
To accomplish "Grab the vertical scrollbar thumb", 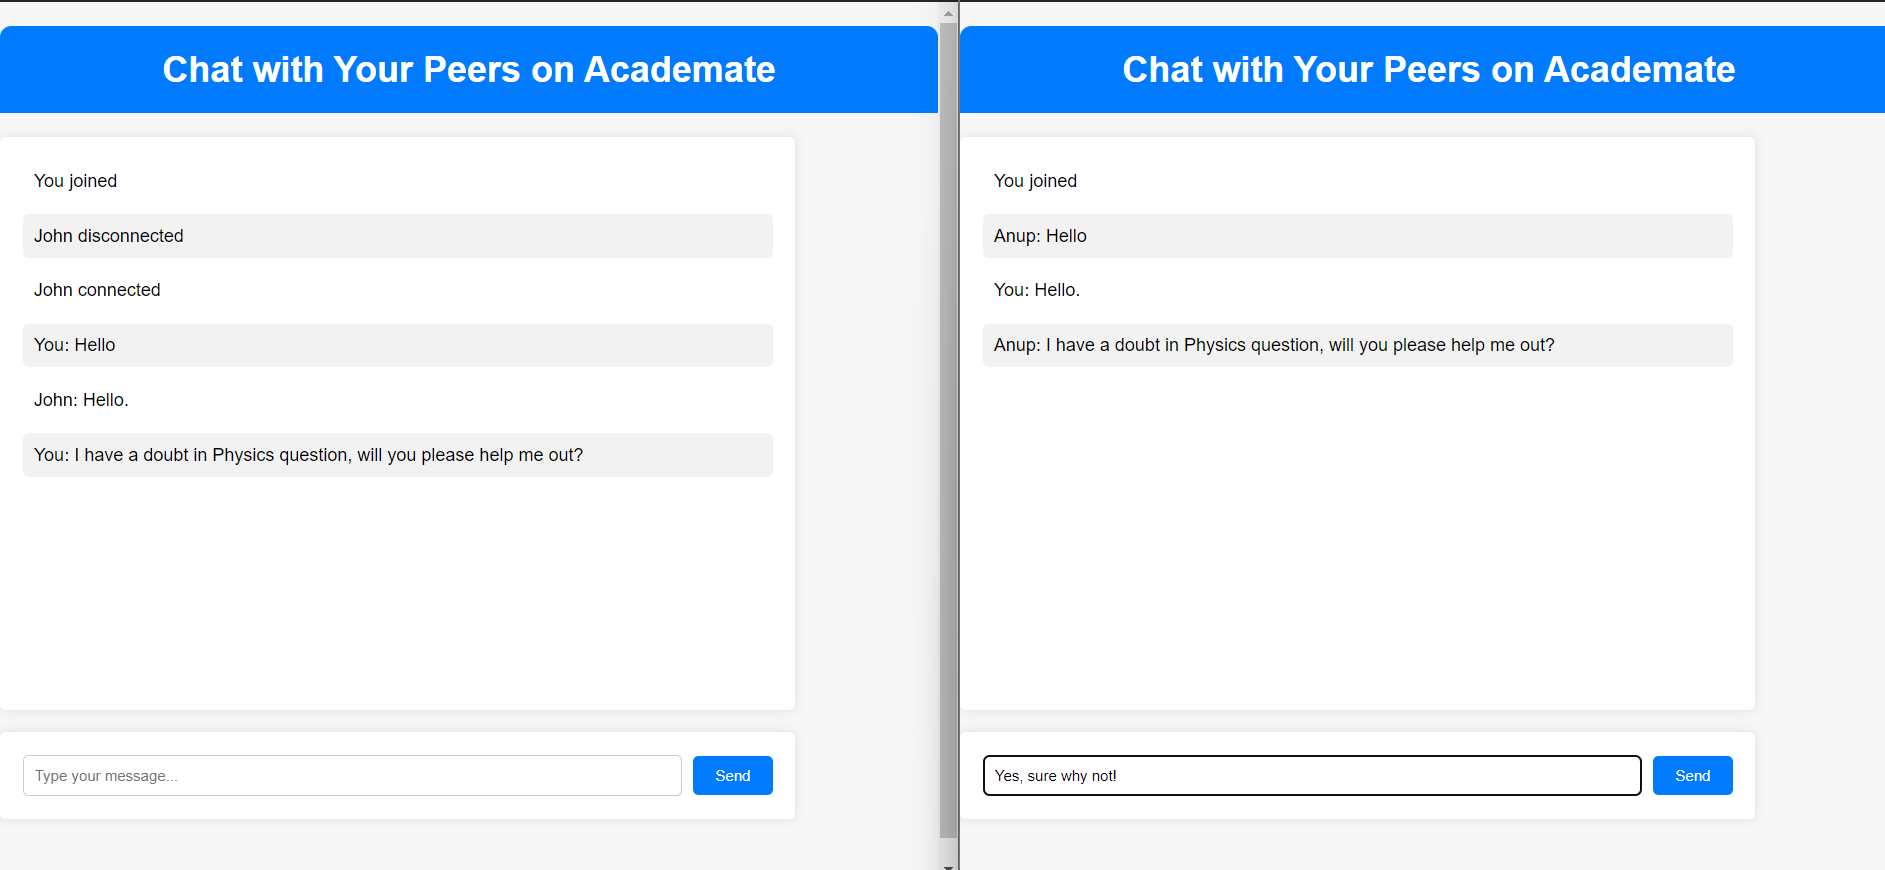I will pos(948,430).
